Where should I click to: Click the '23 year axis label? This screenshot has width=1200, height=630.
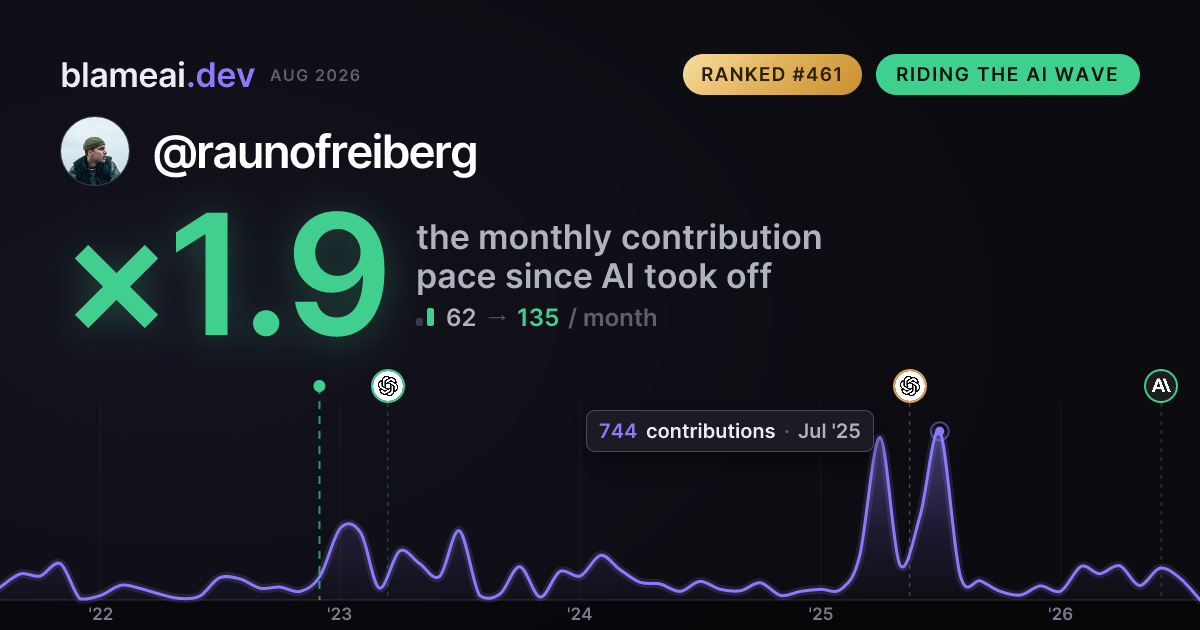[x=341, y=613]
